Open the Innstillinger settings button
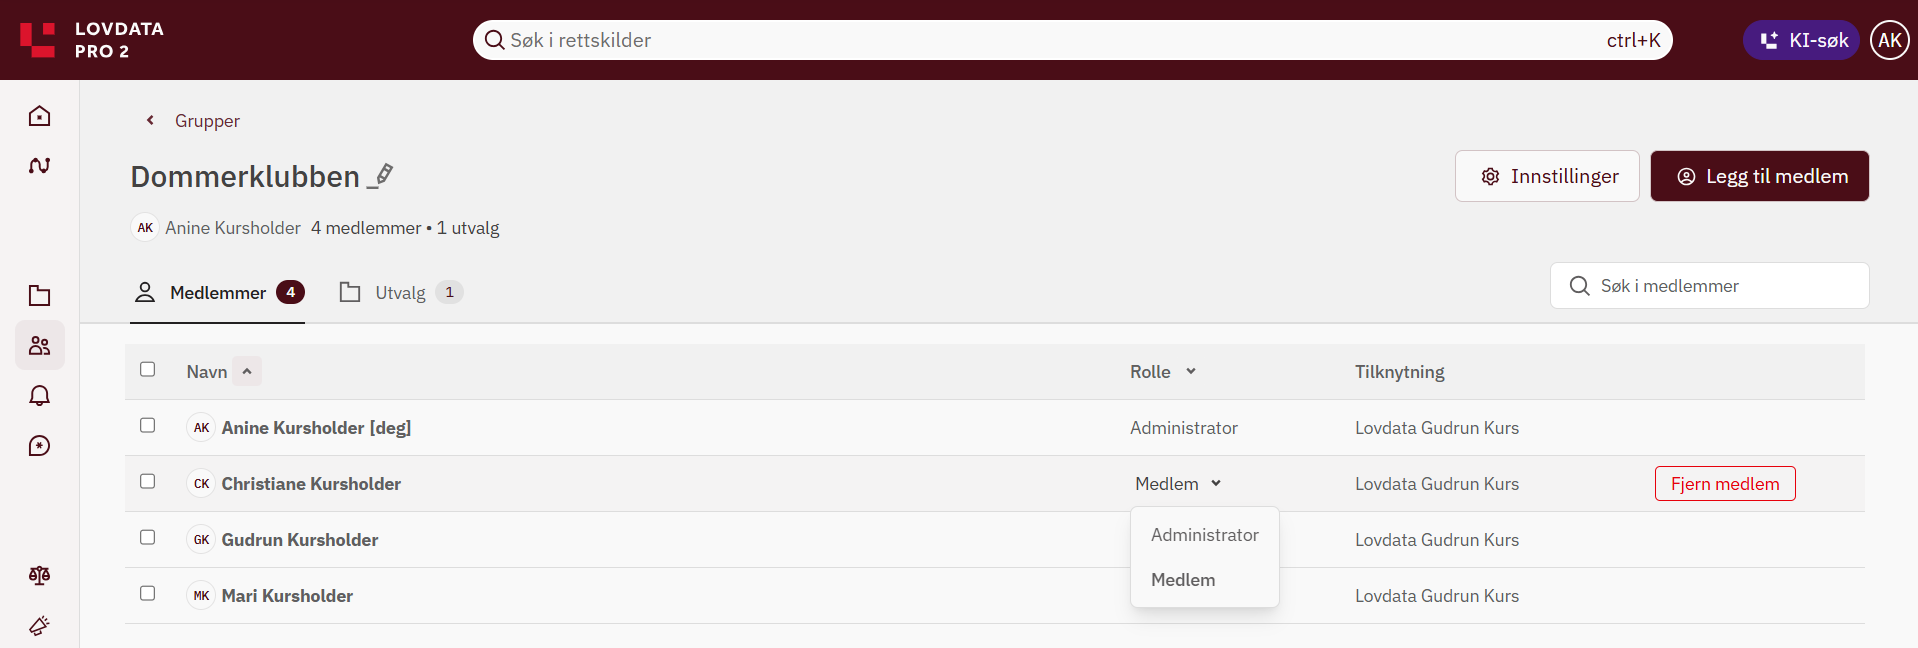This screenshot has width=1918, height=648. (1547, 176)
